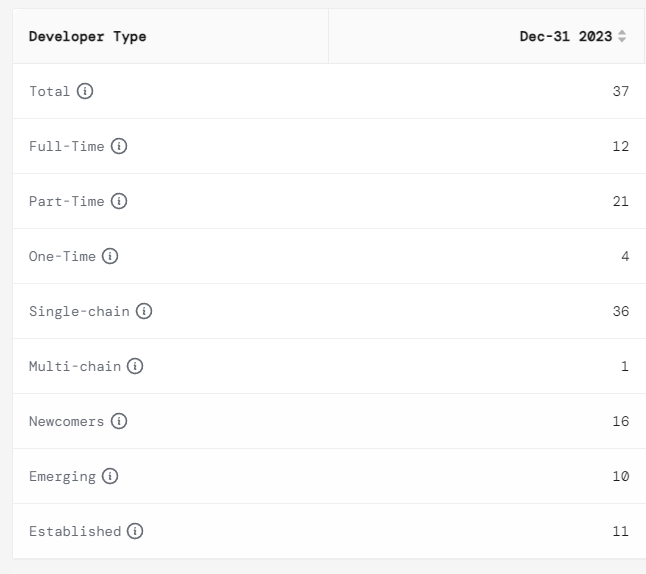Image resolution: width=646 pixels, height=574 pixels.
Task: Click the Established value 11
Action: pyautogui.click(x=621, y=531)
